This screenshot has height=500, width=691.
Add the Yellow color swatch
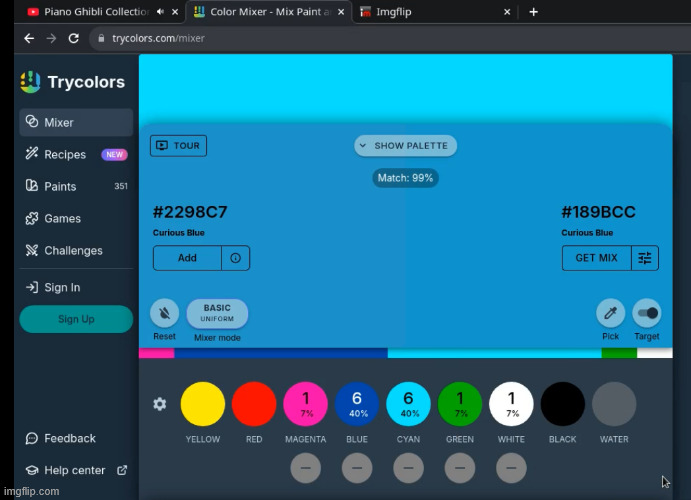202,404
